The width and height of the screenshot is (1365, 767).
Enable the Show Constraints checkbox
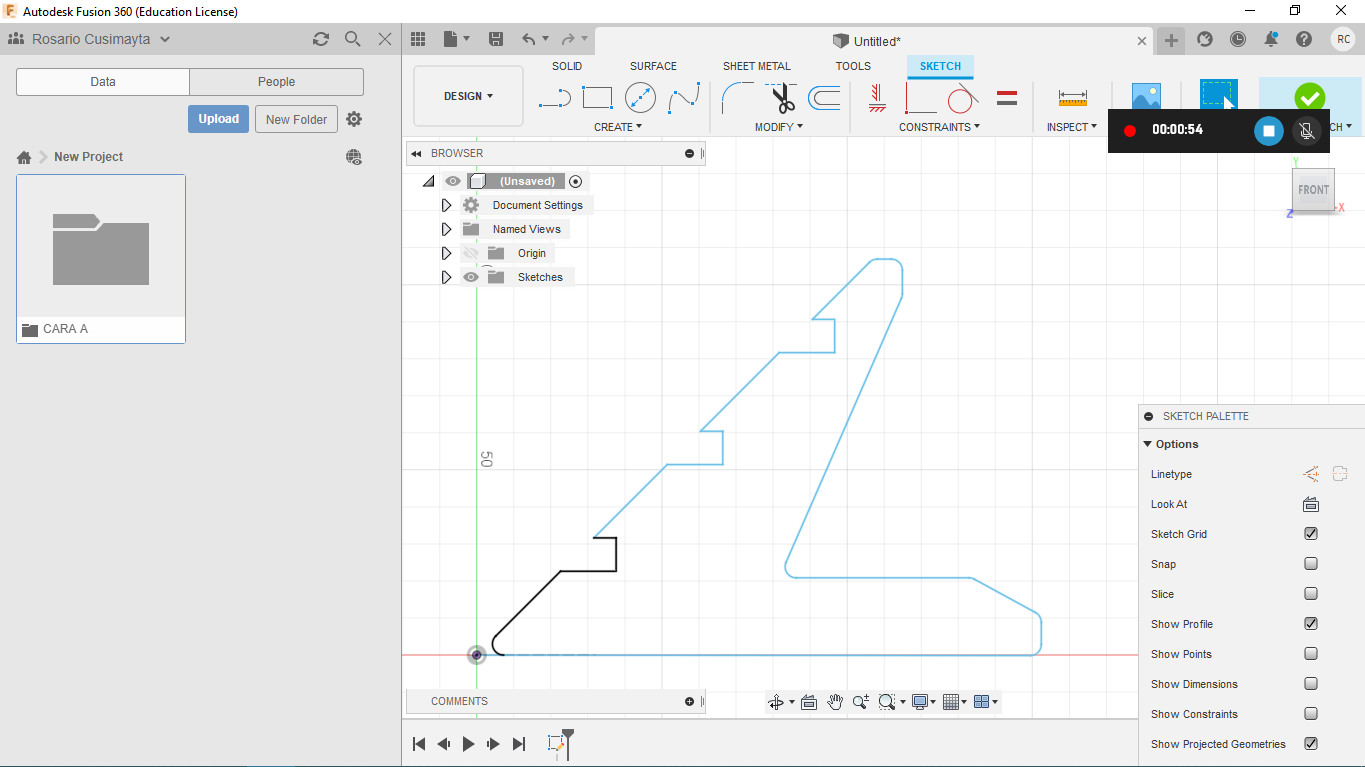(x=1311, y=714)
